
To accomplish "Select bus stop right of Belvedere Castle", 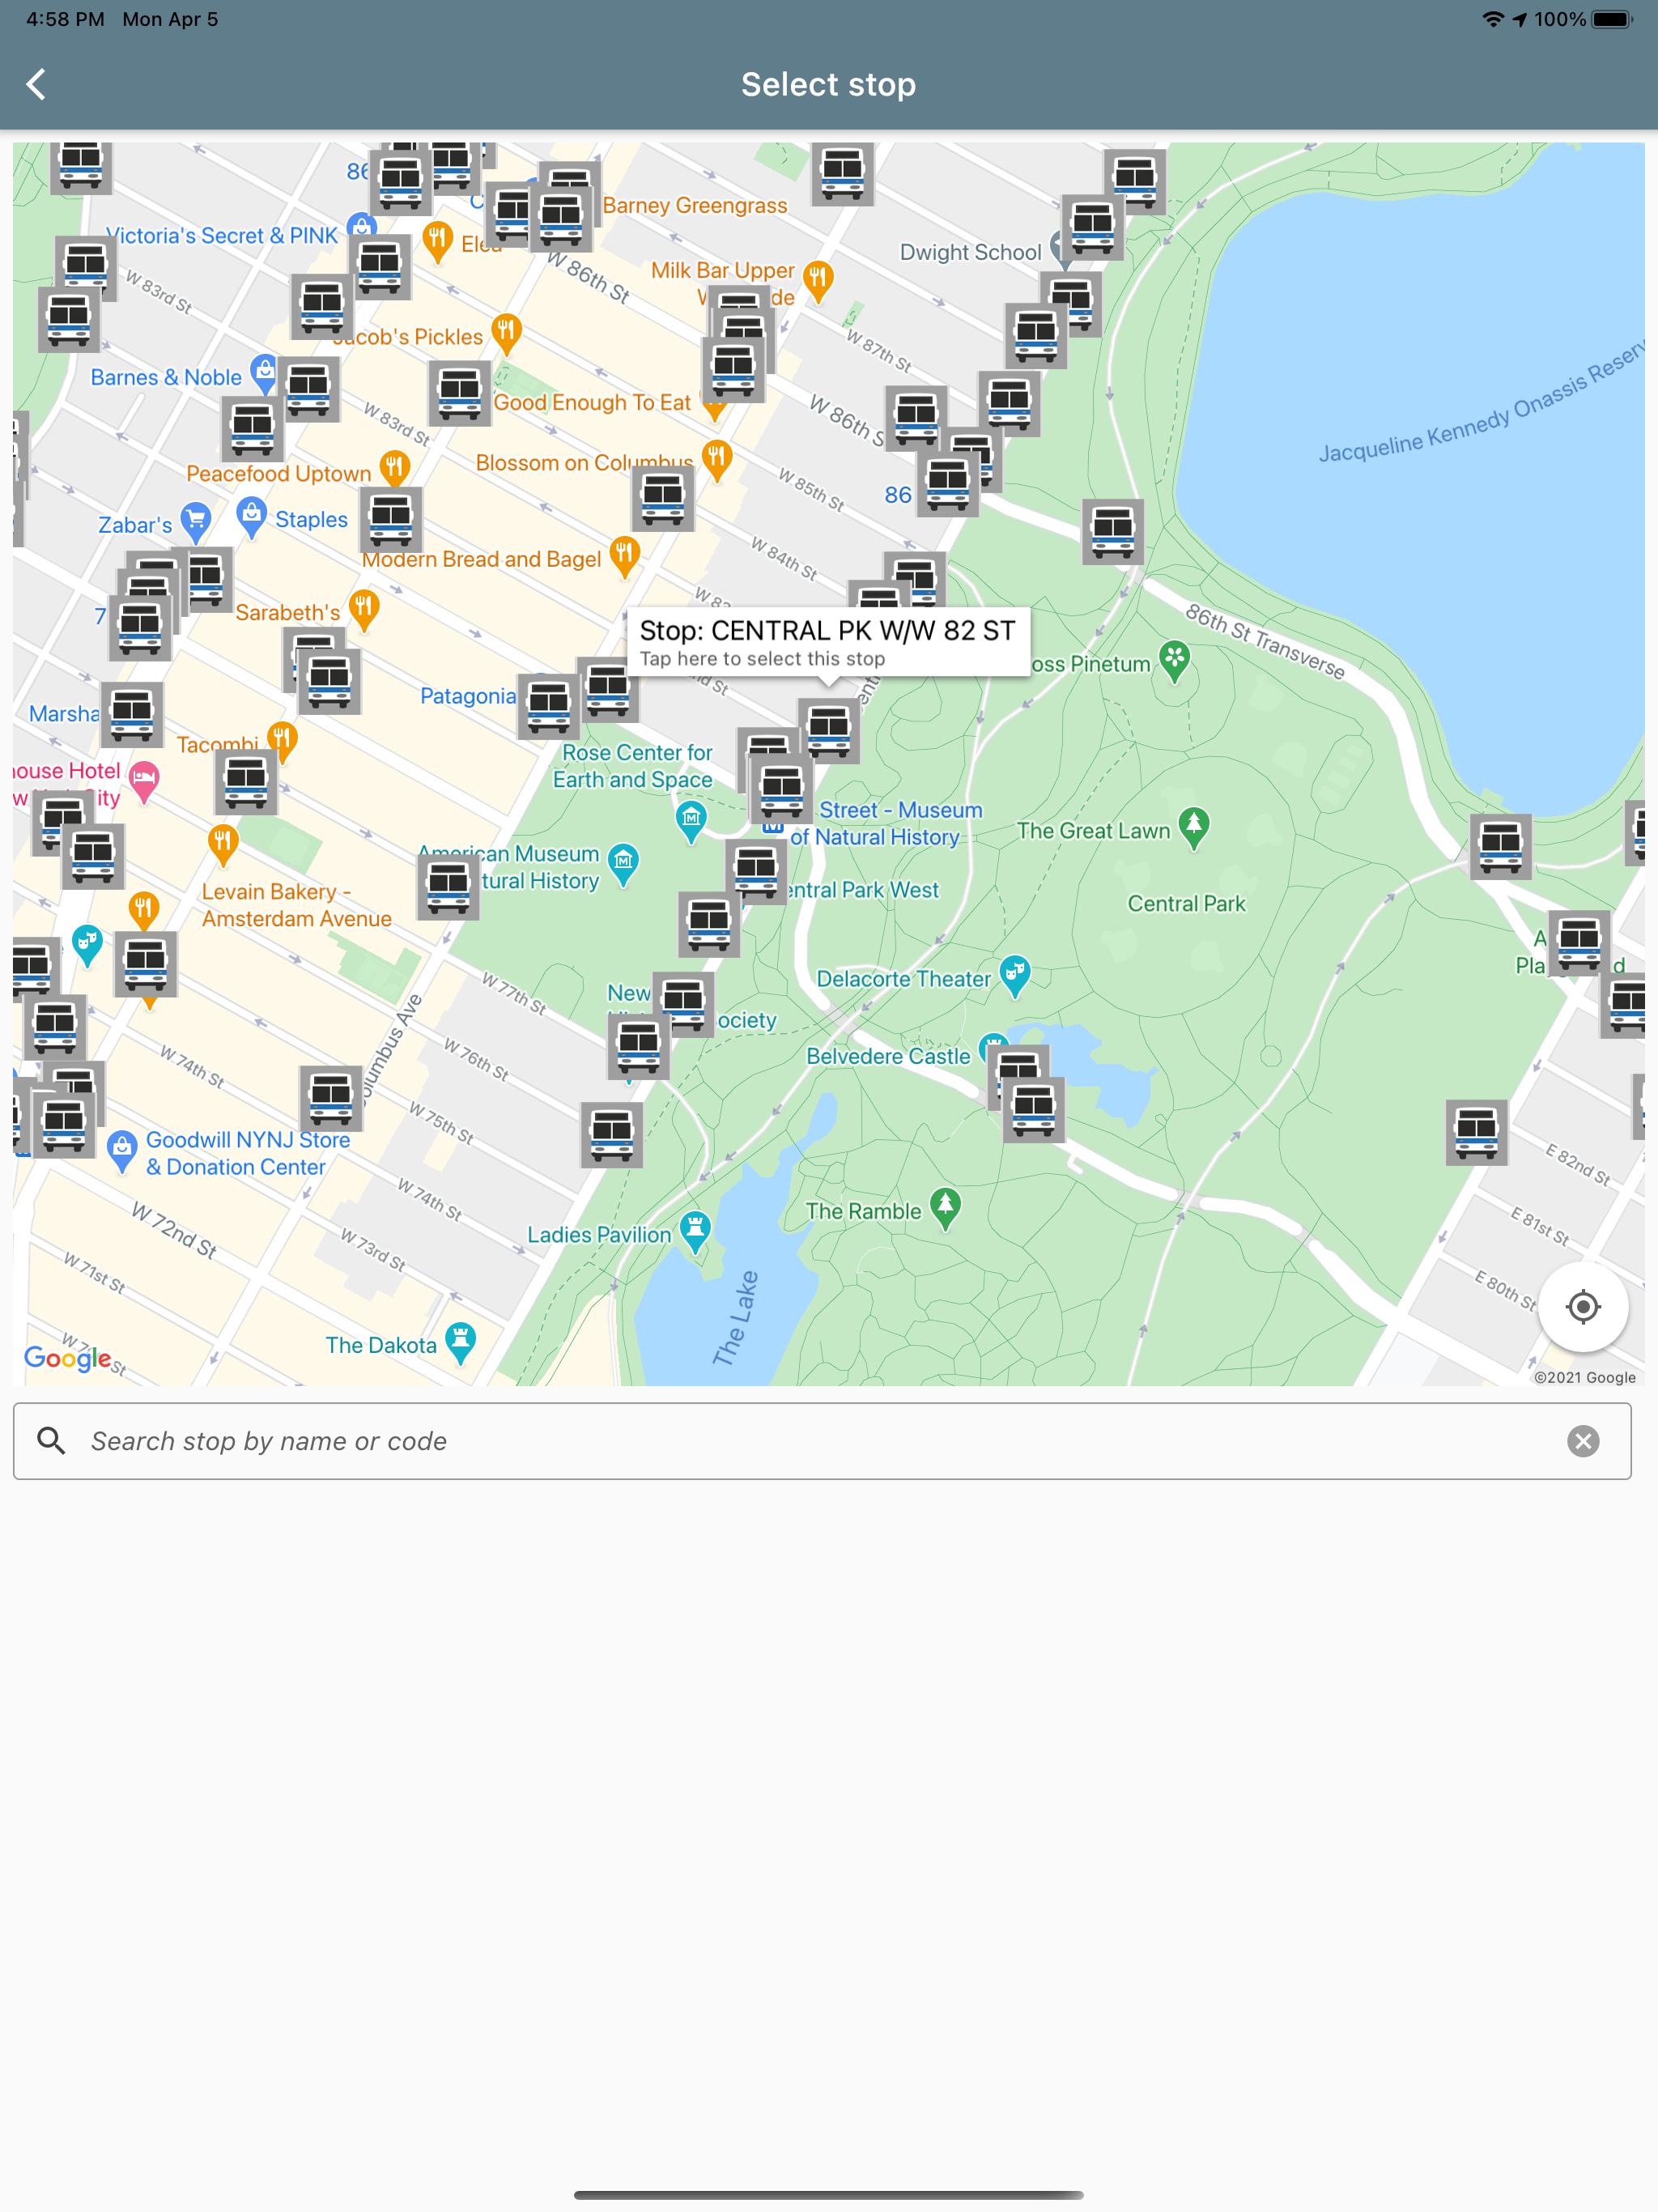I will (1034, 1111).
